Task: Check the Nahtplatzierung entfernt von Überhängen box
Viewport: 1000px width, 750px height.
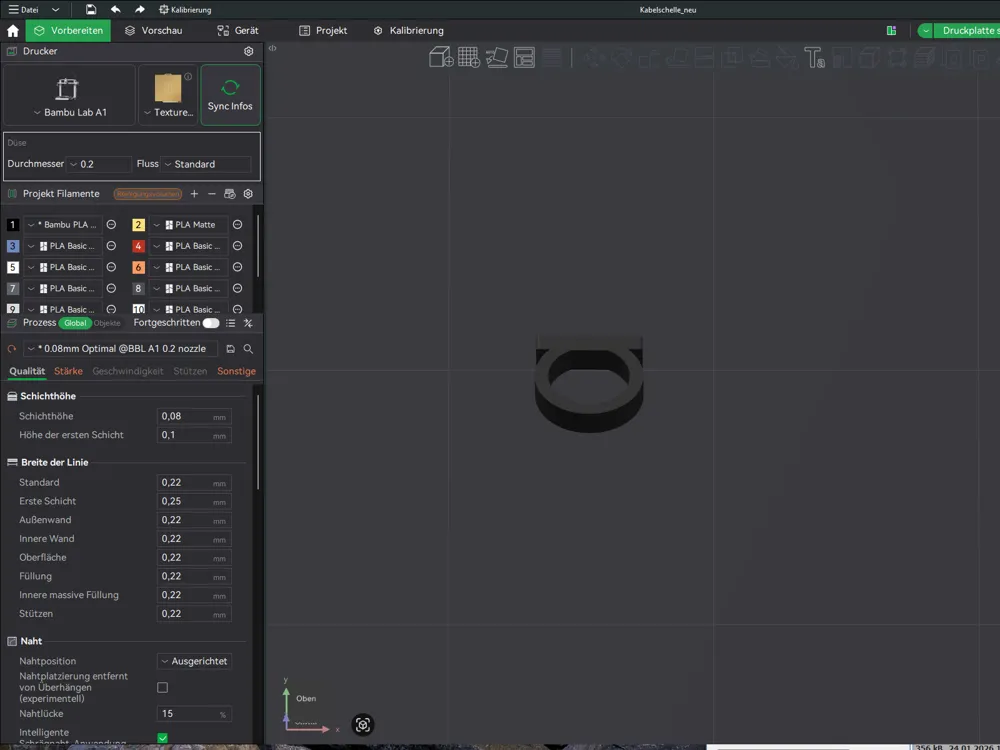Action: [163, 688]
